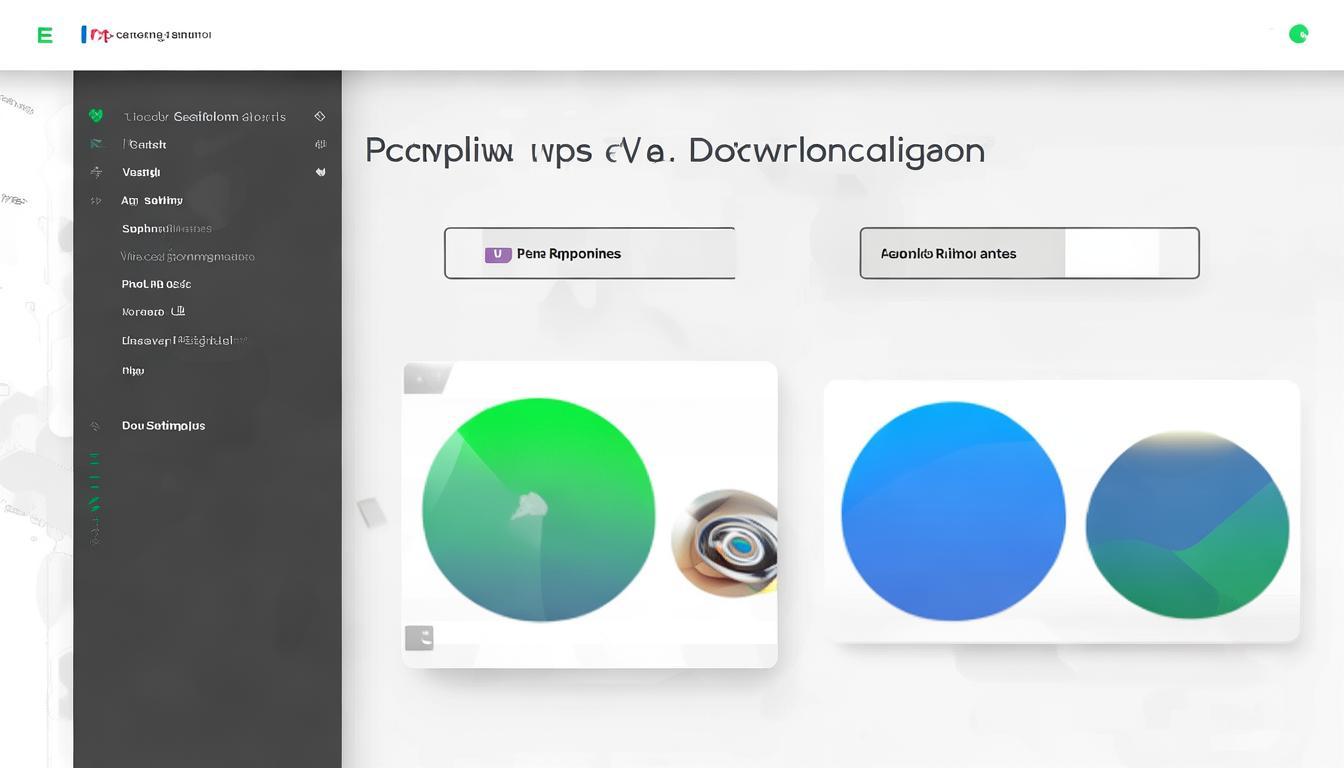Click the gray tag at green card's top-left
Image resolution: width=1344 pixels, height=768 pixels.
426,378
